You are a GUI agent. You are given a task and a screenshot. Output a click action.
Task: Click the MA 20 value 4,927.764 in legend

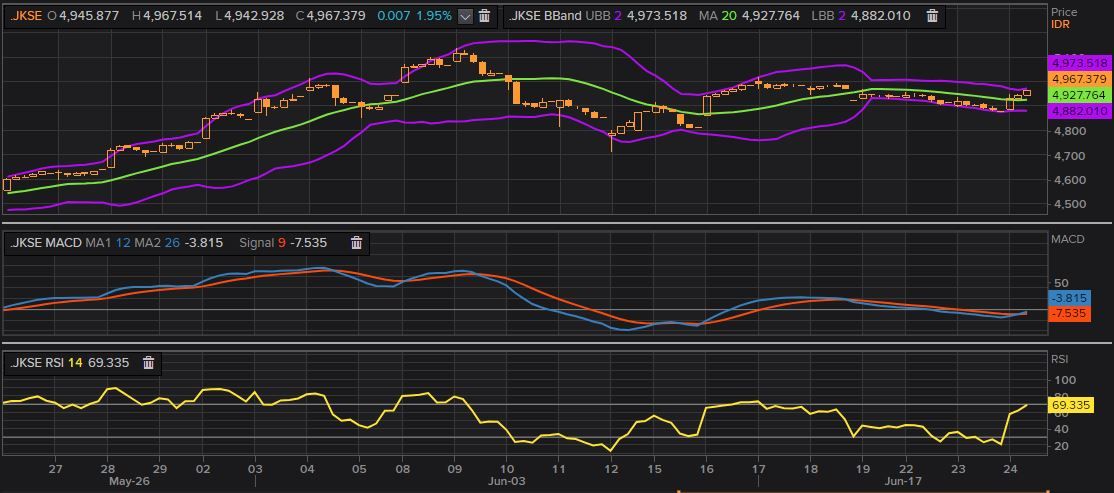pos(769,16)
